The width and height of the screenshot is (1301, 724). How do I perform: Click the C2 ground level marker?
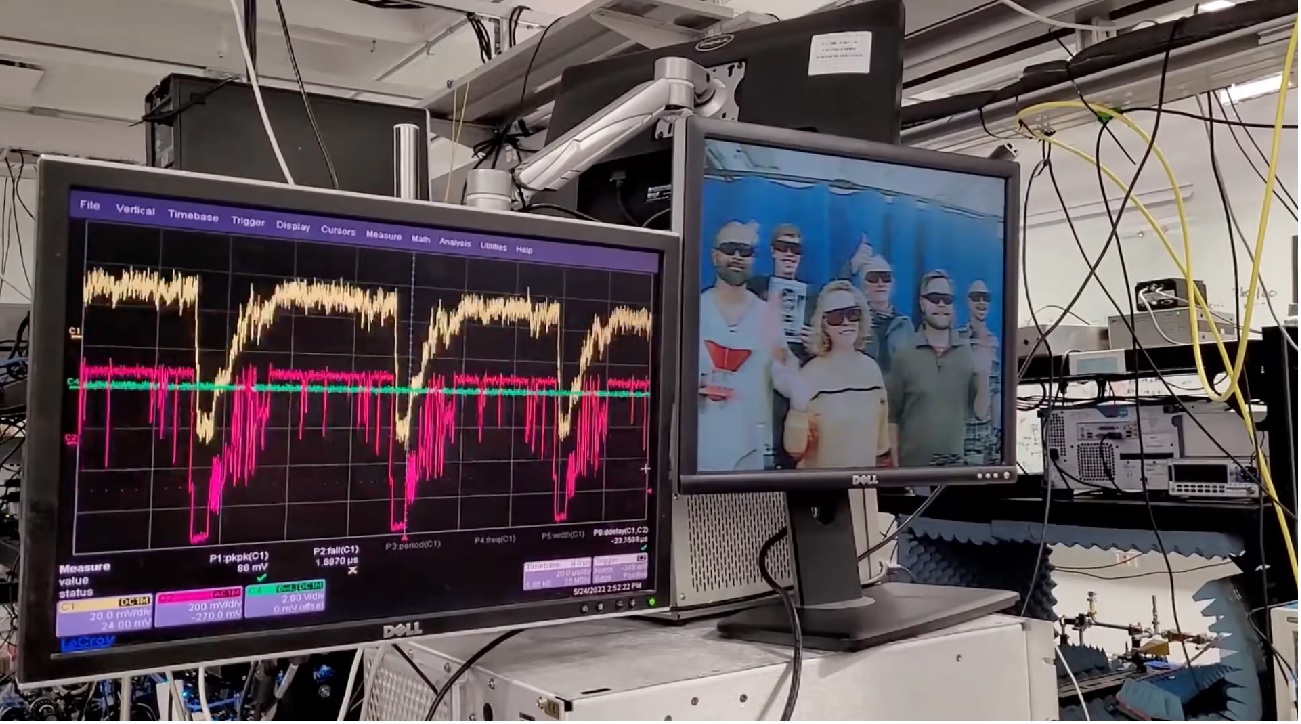pyautogui.click(x=72, y=438)
